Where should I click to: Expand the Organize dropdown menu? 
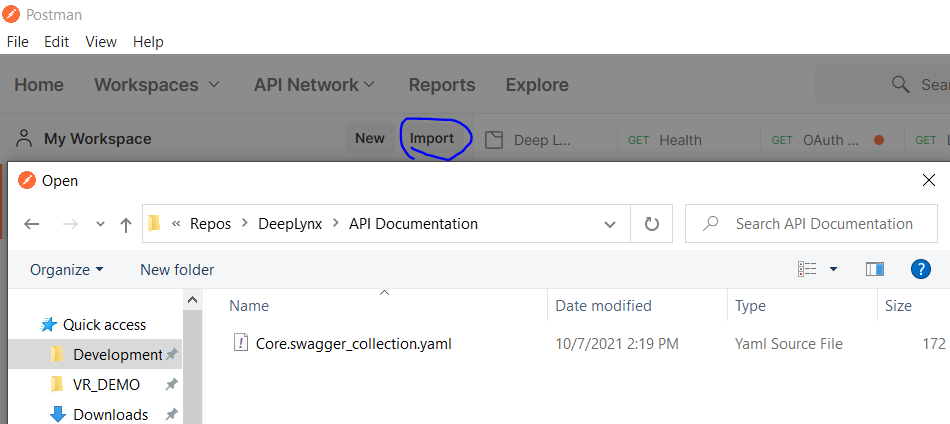tap(66, 269)
